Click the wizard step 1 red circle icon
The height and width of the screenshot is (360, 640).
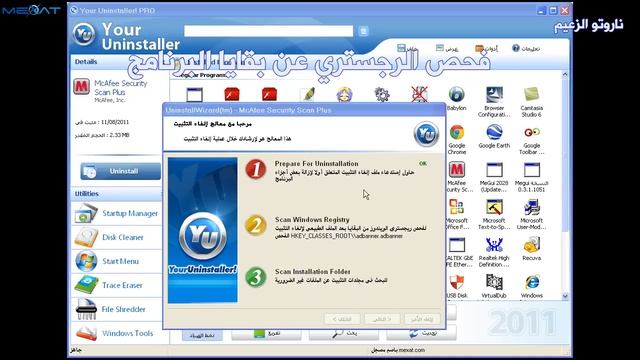tap(256, 169)
